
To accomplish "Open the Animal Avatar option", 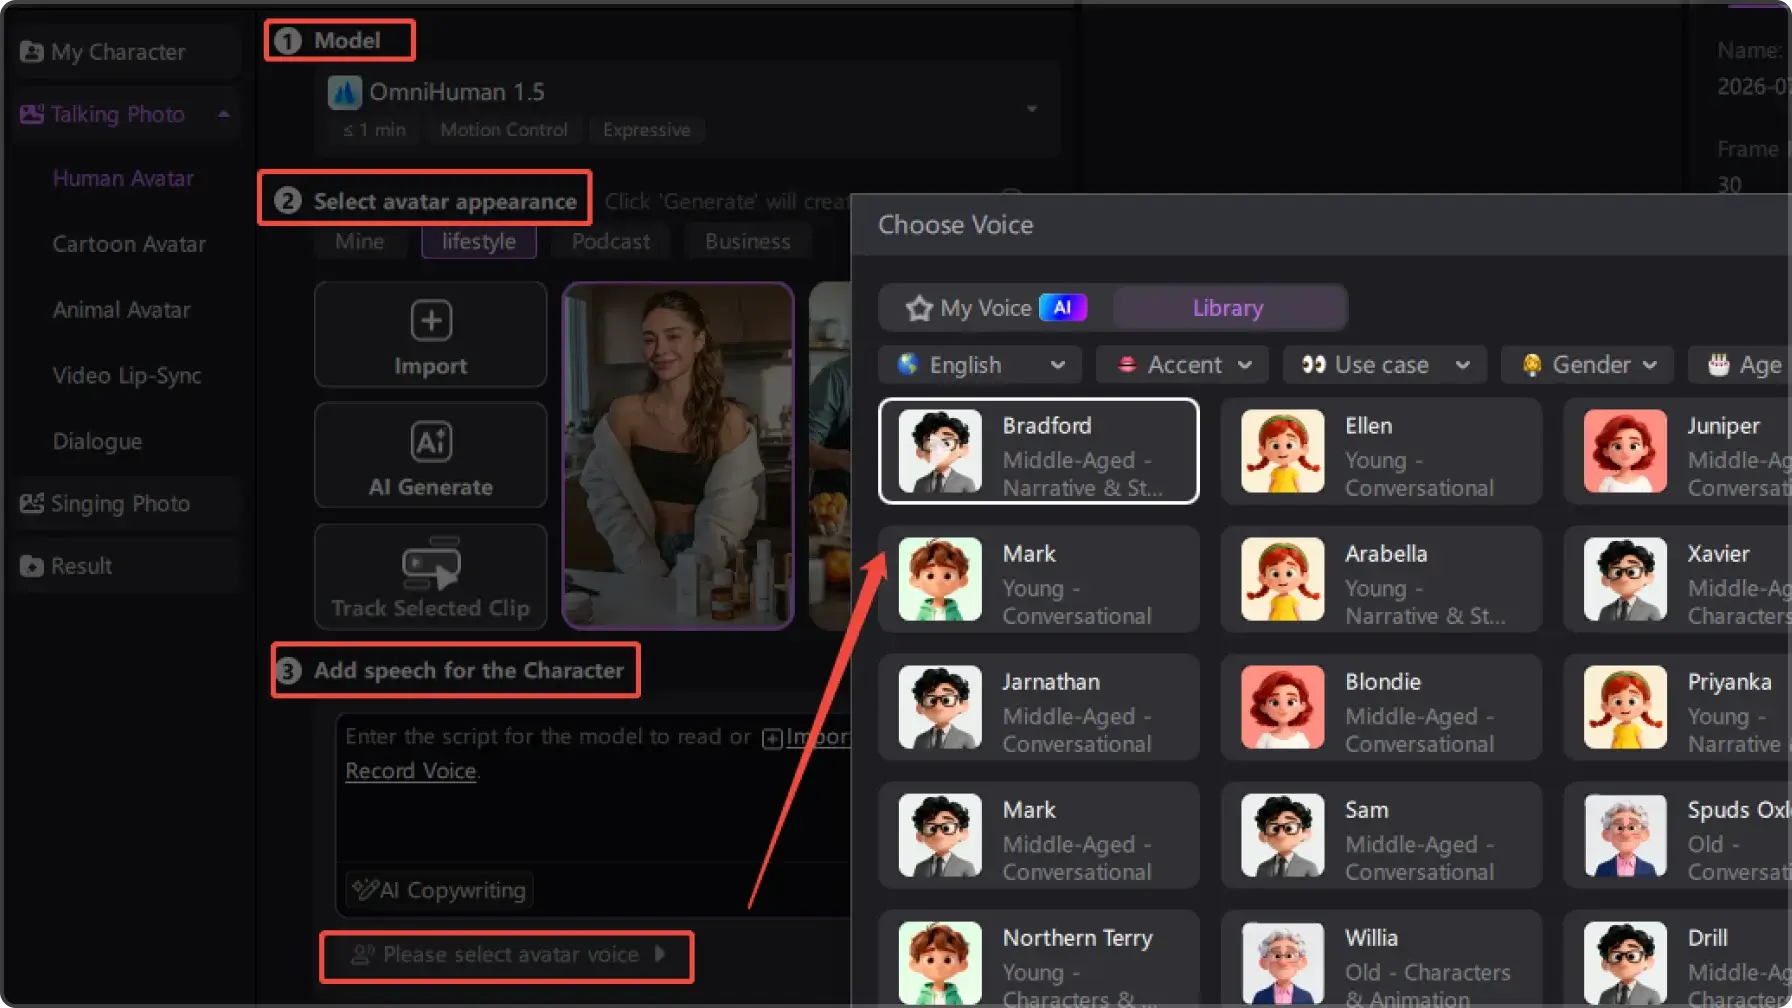I will tap(121, 310).
